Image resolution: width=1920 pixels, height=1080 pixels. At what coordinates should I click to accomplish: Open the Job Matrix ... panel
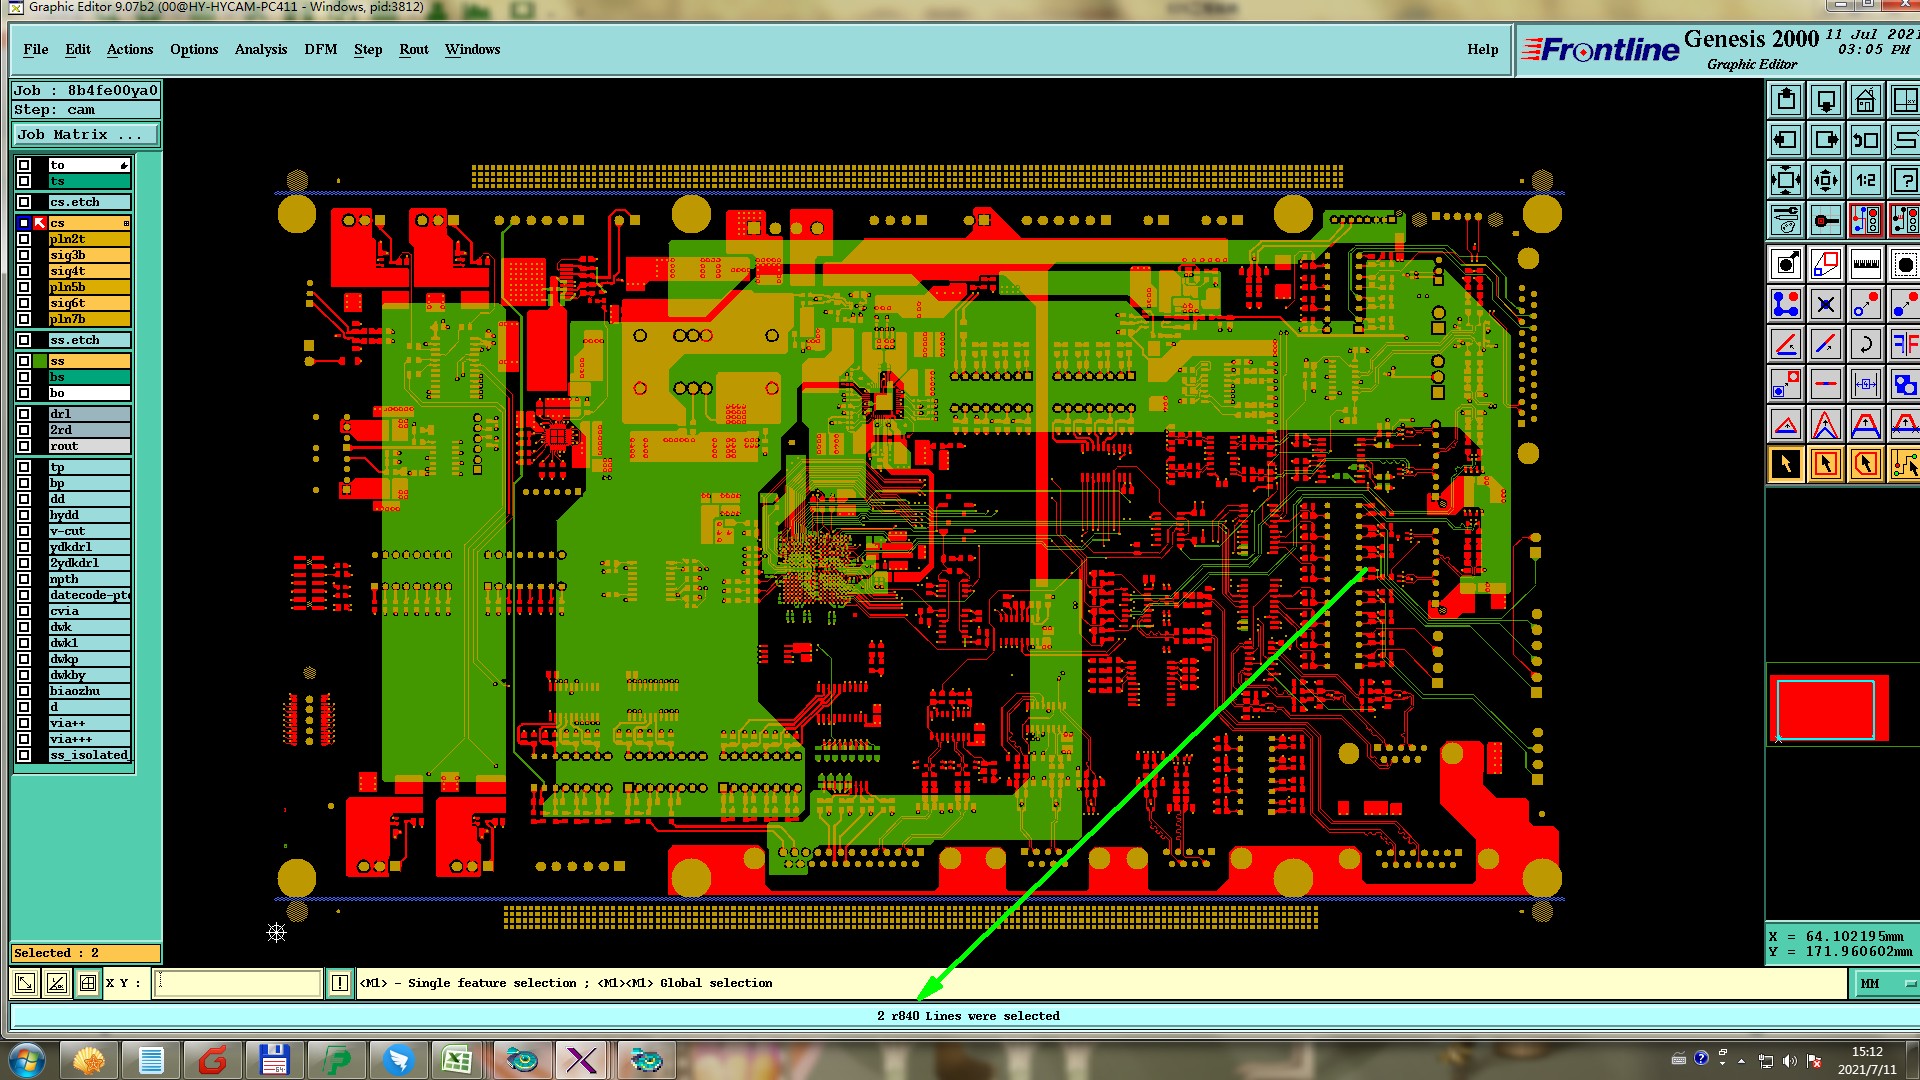click(85, 135)
